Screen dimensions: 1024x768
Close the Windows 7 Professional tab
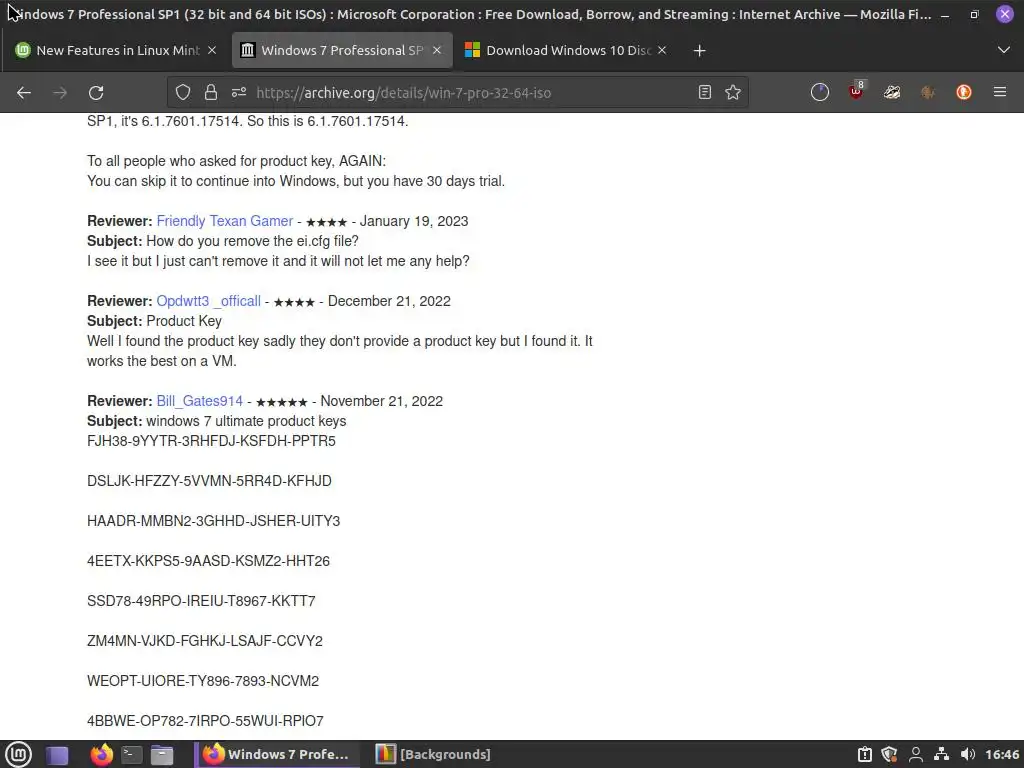pyautogui.click(x=437, y=50)
